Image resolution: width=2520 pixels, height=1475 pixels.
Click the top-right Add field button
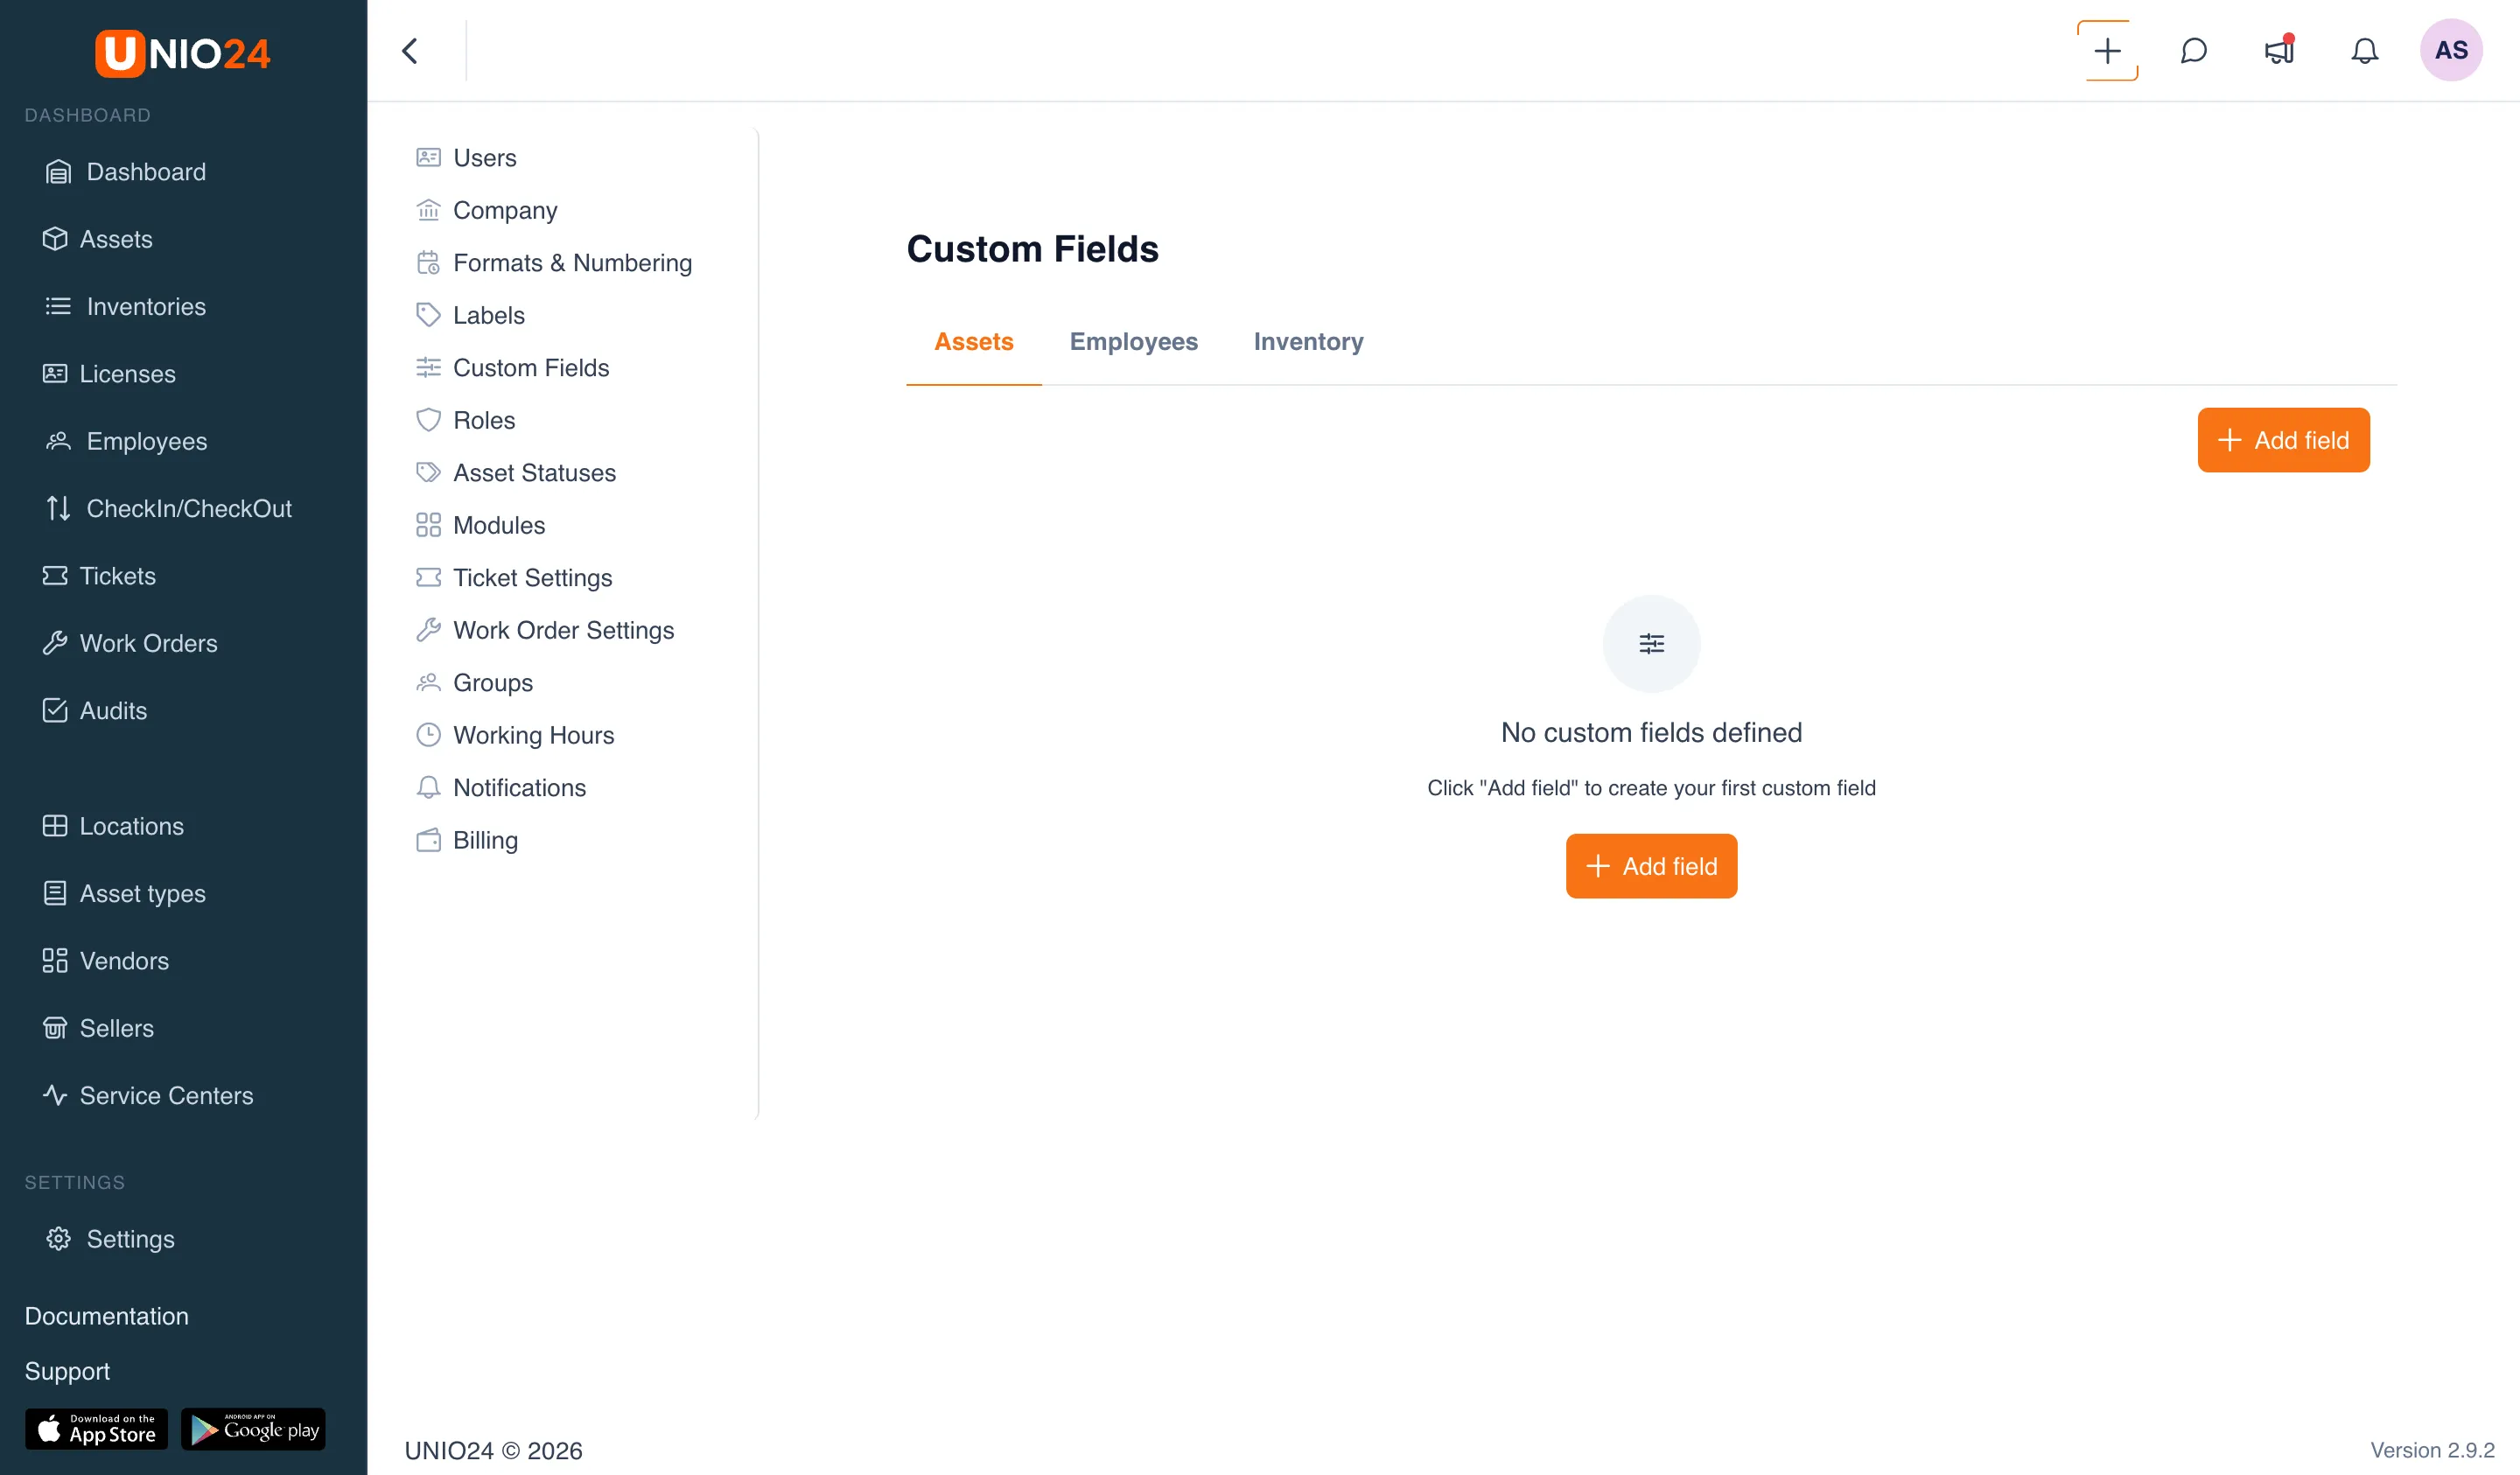2283,440
